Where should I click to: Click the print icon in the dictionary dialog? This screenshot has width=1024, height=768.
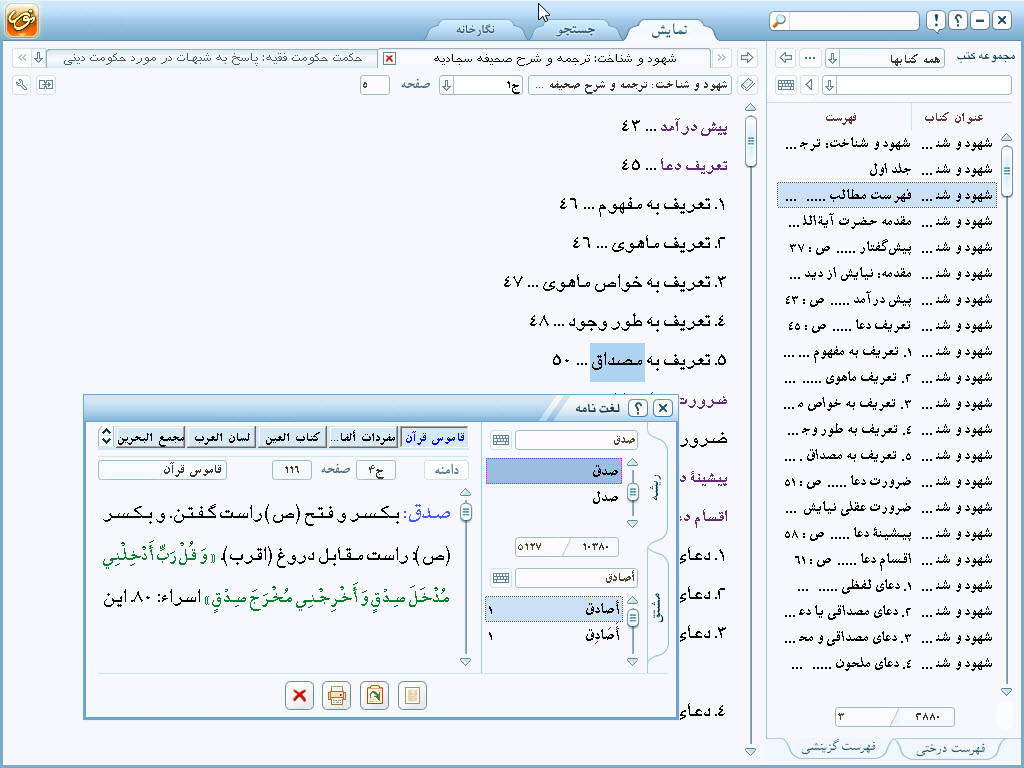[x=336, y=695]
